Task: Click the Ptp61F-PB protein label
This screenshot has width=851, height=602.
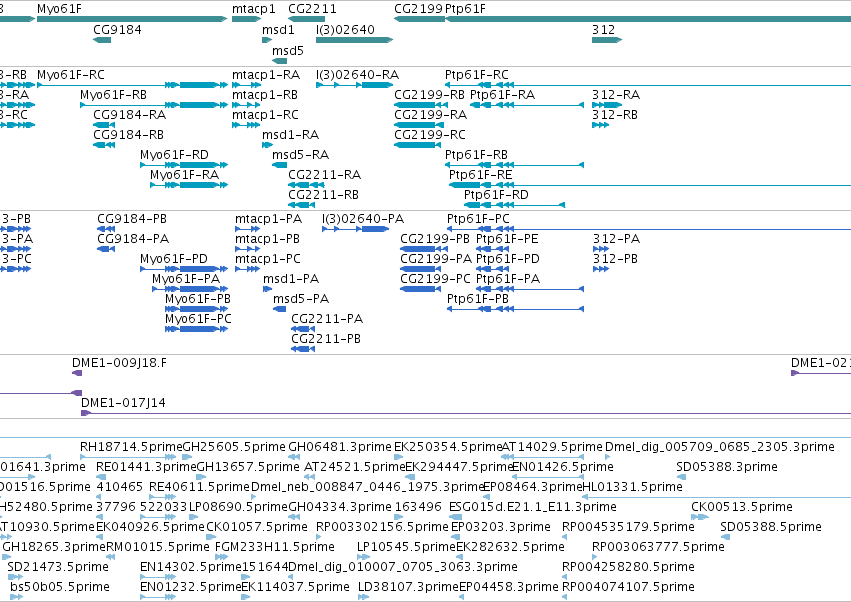Action: pos(478,299)
